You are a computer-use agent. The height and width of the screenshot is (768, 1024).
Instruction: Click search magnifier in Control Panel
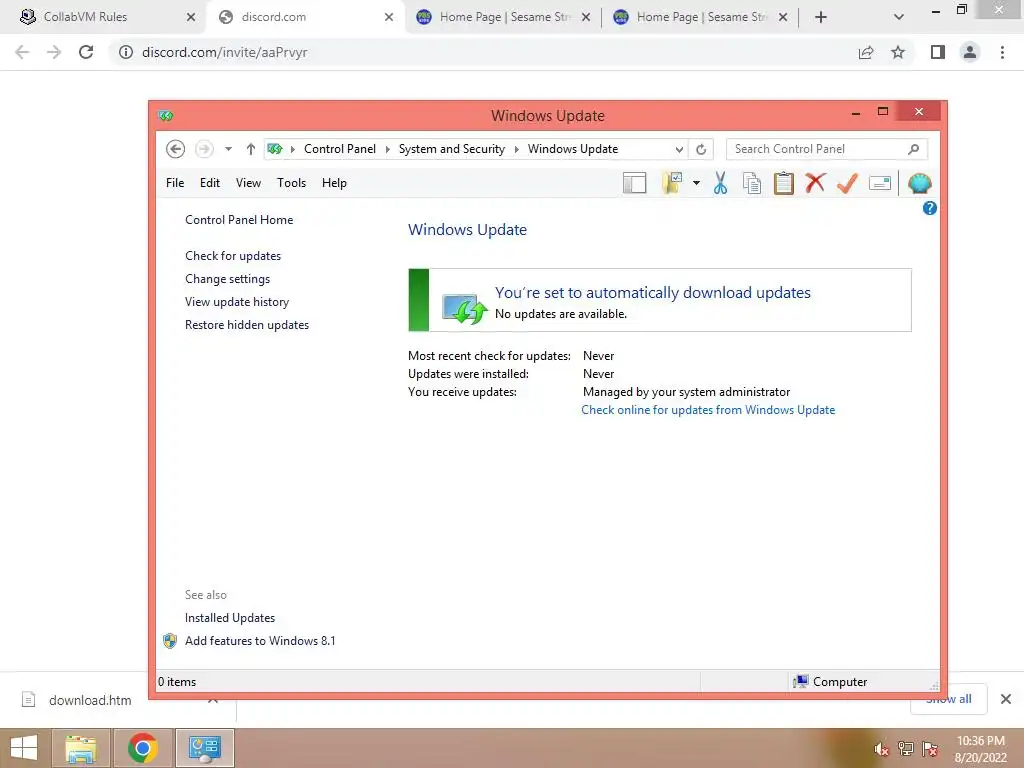click(x=914, y=149)
